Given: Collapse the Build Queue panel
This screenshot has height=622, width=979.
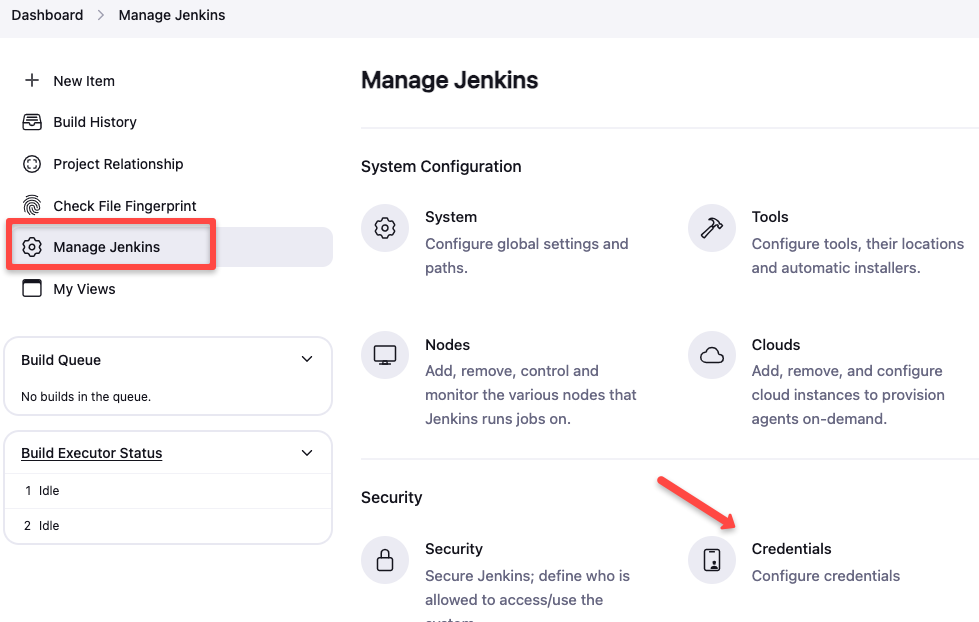Looking at the screenshot, I should click(x=307, y=358).
